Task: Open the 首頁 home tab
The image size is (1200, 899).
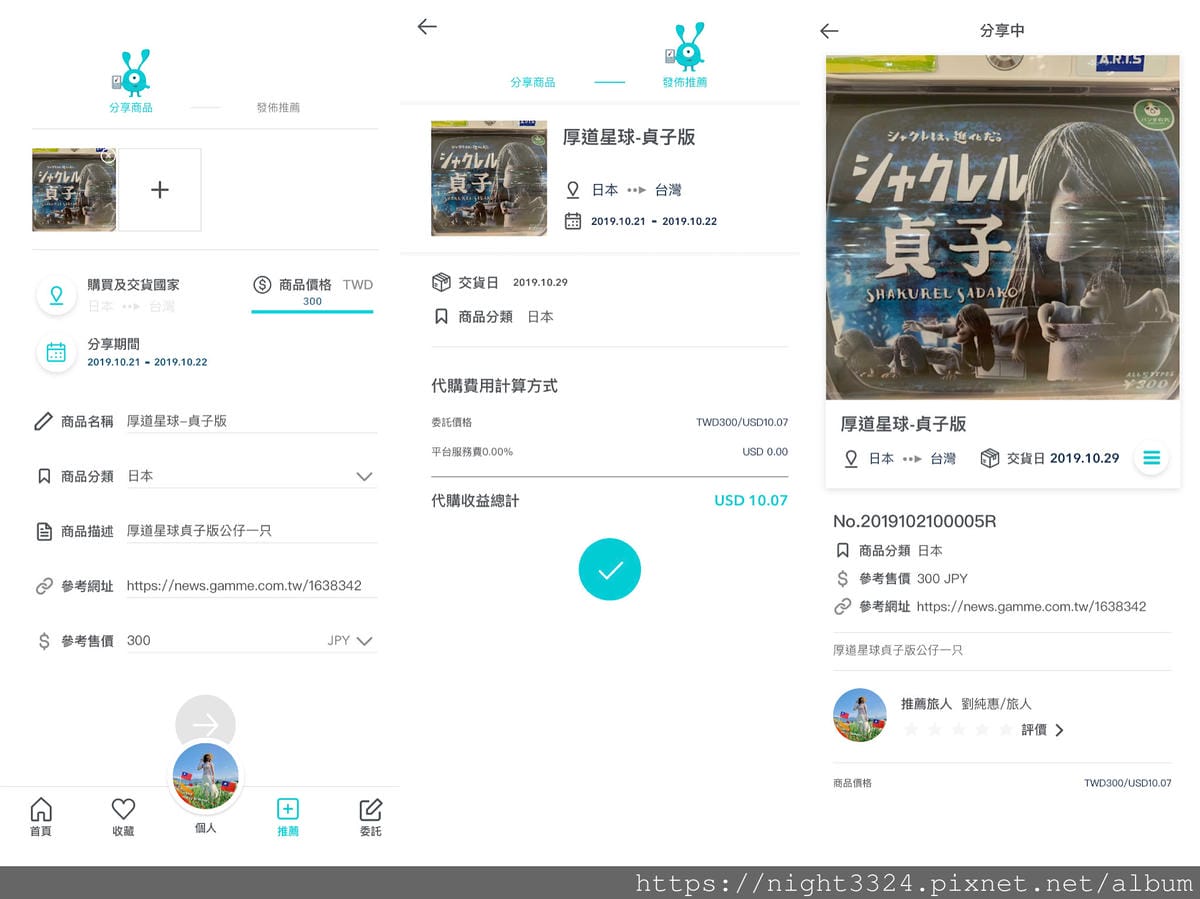Action: click(x=41, y=817)
